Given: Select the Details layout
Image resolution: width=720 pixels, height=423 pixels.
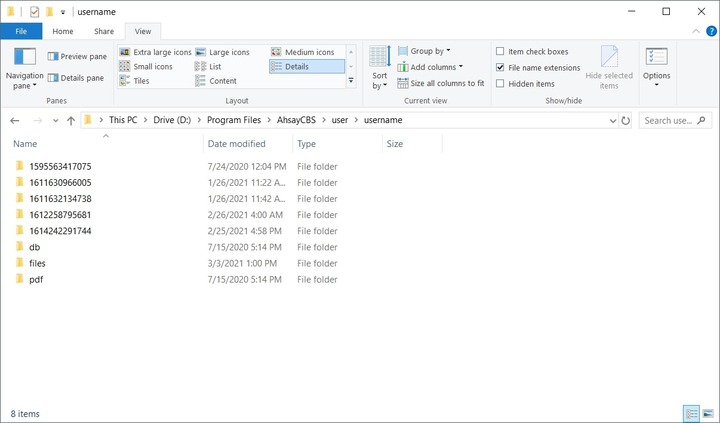Looking at the screenshot, I should [307, 67].
